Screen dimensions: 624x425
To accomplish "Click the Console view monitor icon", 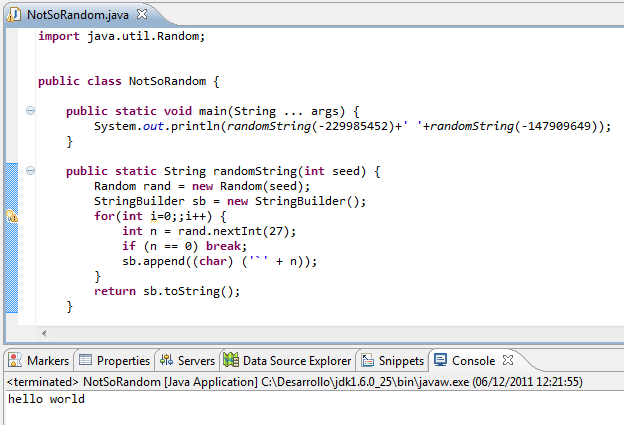I will click(x=440, y=360).
